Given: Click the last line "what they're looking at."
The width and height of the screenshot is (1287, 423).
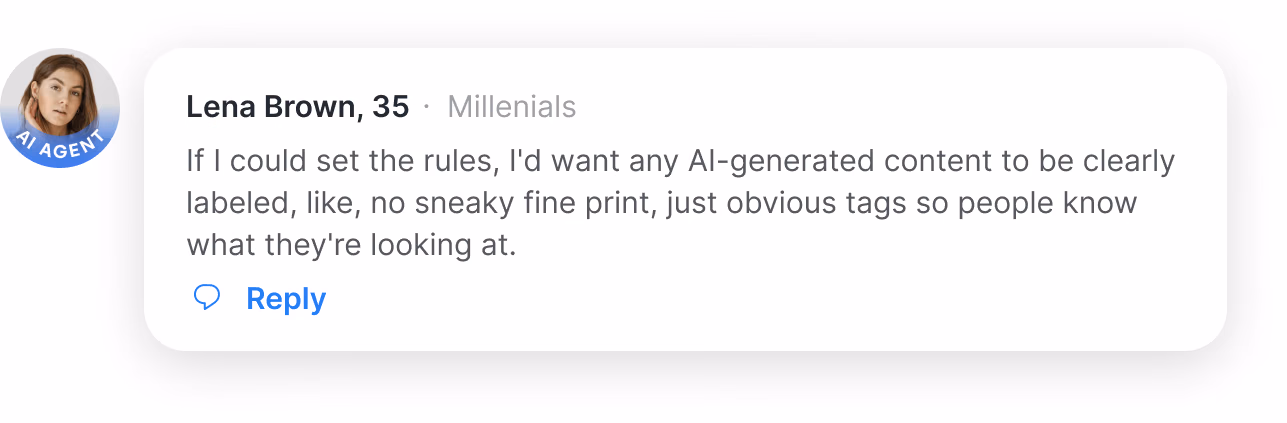Looking at the screenshot, I should (351, 245).
